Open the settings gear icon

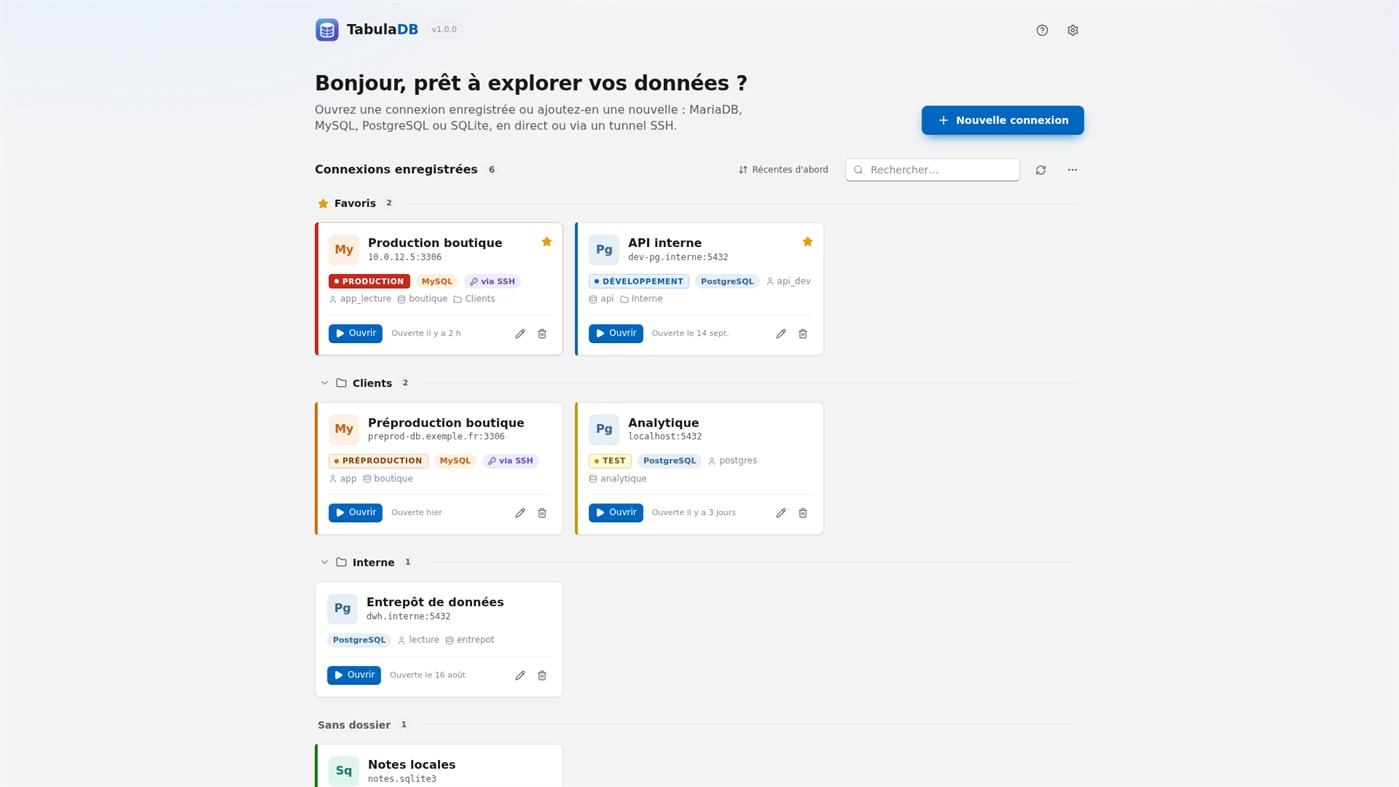1073,30
